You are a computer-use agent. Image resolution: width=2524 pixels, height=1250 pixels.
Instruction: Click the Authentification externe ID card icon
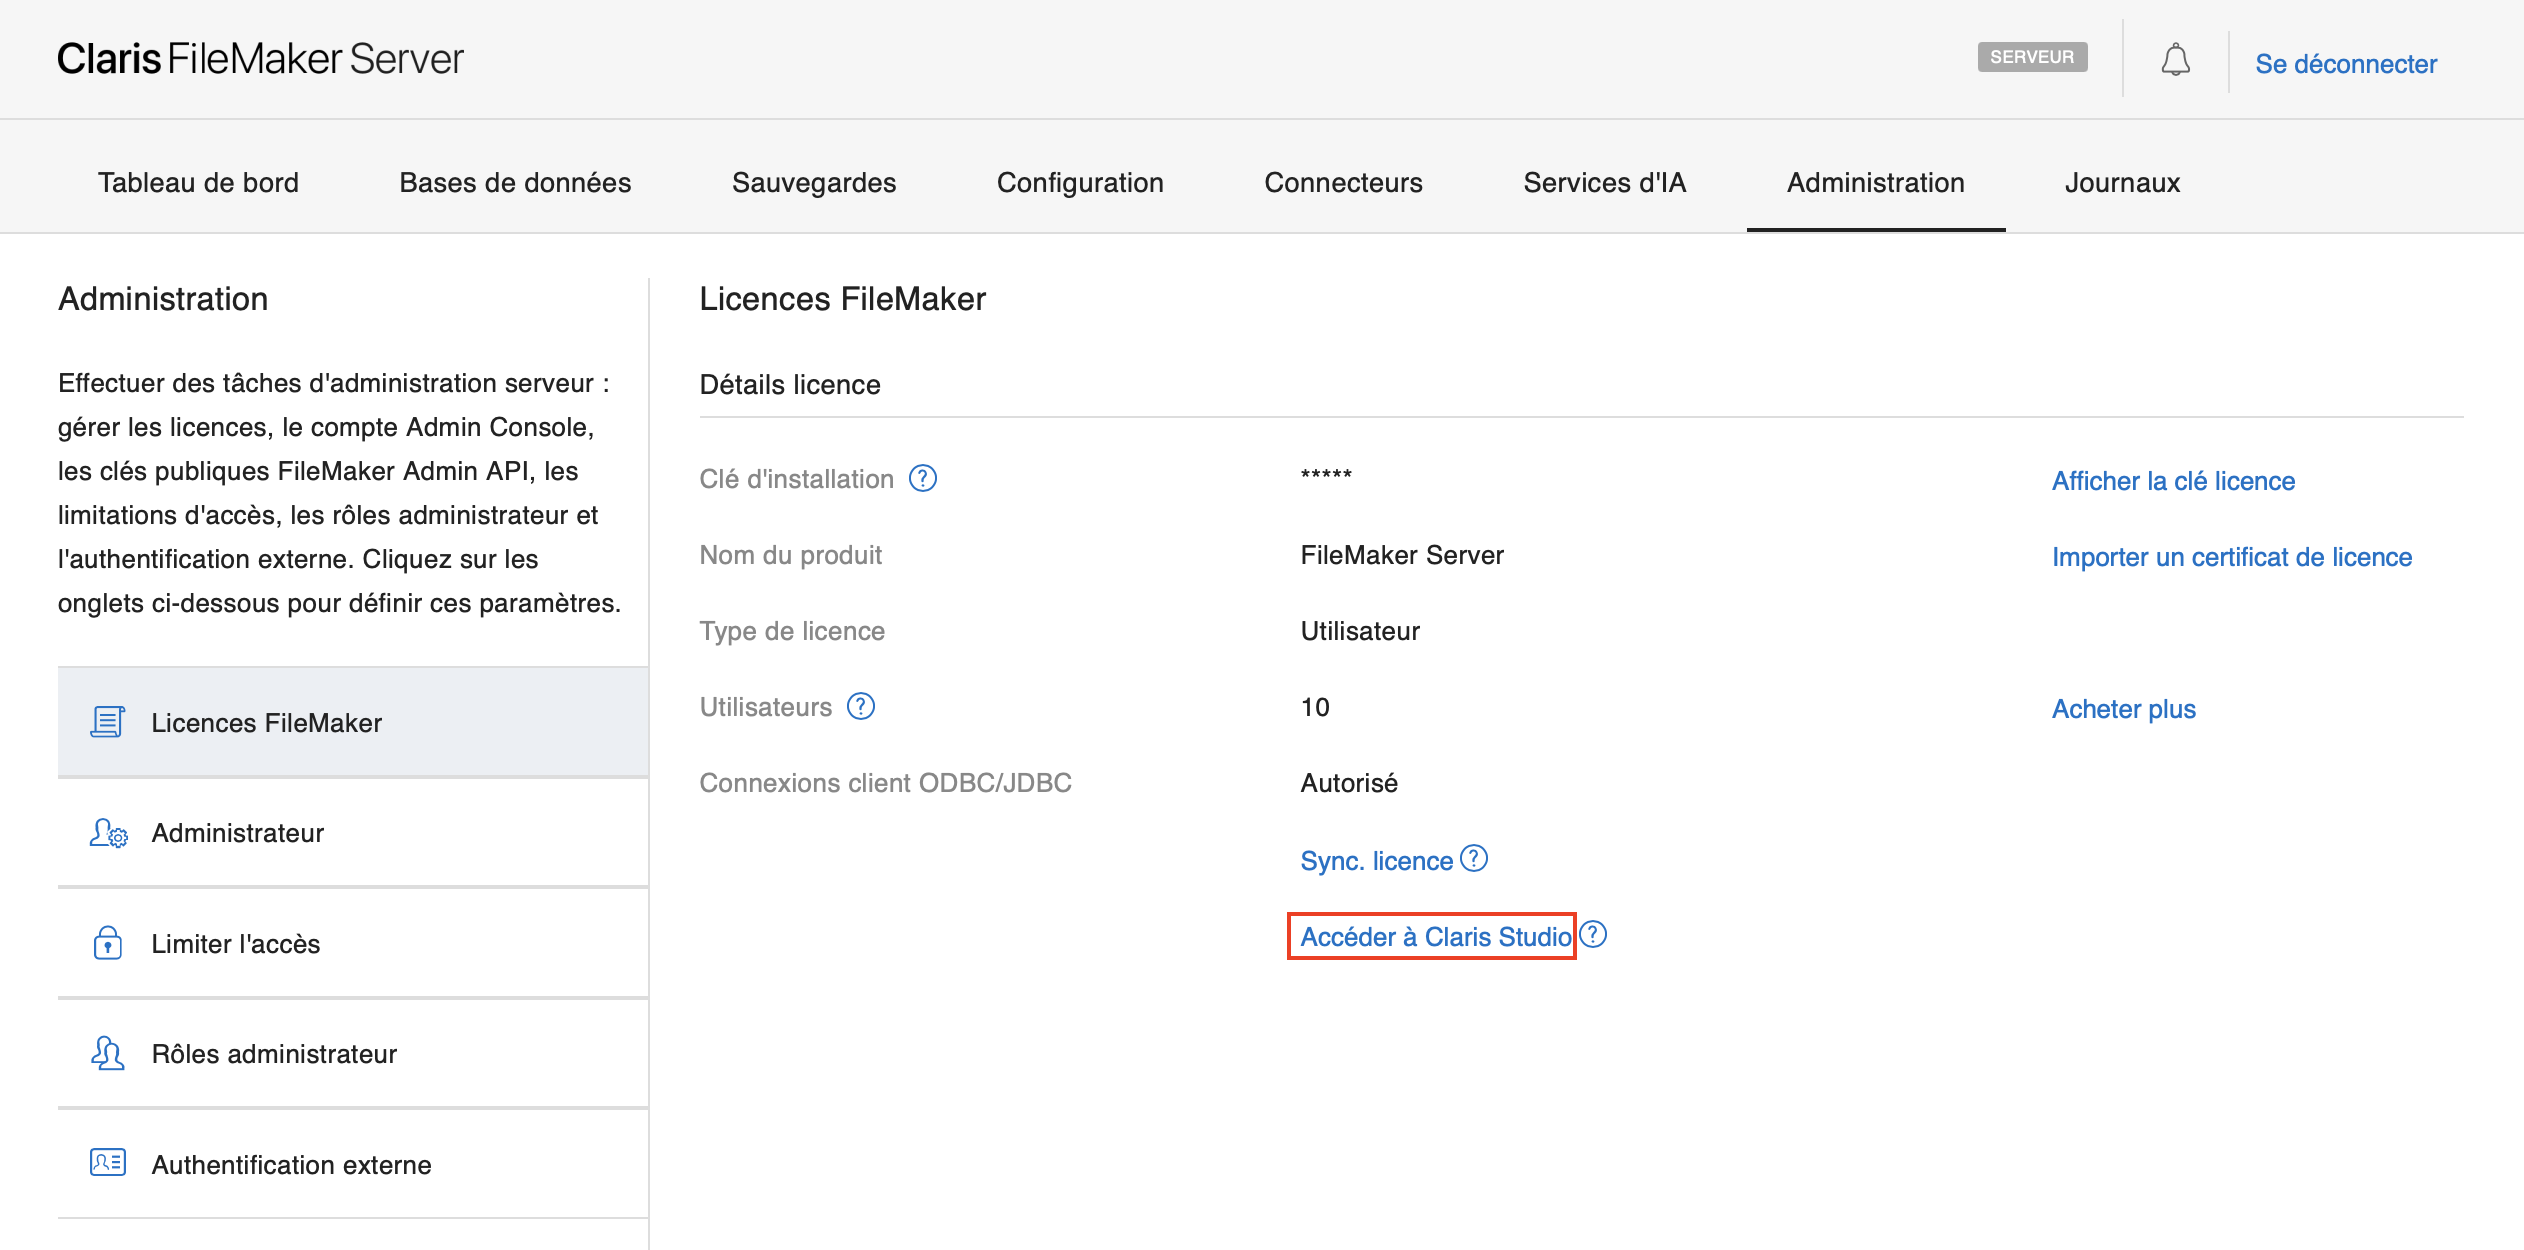click(107, 1163)
